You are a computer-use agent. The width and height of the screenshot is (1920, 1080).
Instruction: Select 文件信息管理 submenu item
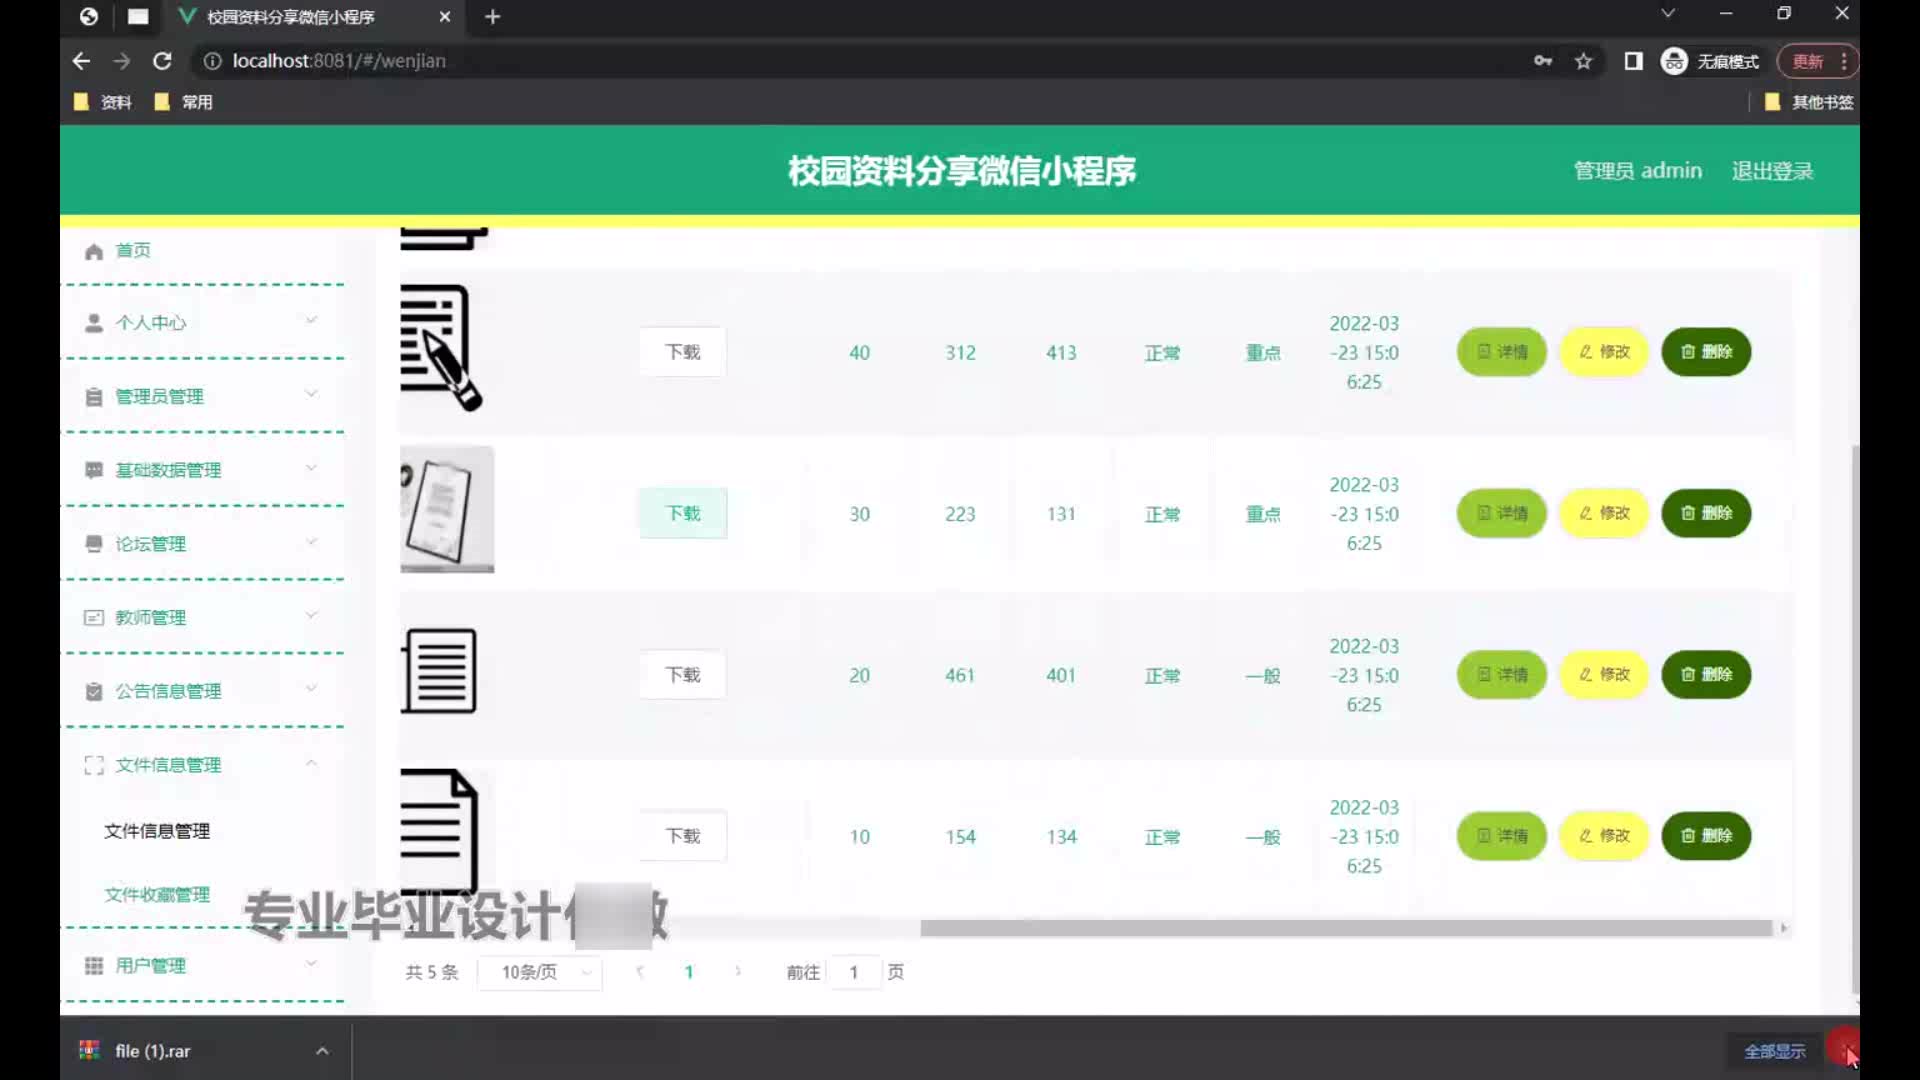157,831
